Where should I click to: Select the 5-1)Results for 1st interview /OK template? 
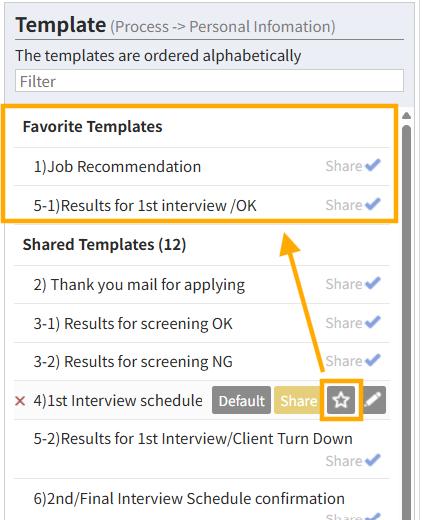coord(145,205)
